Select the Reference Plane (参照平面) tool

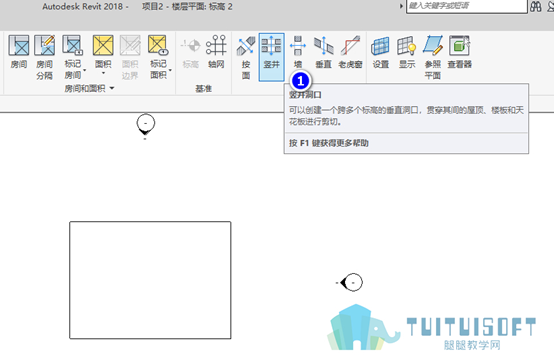click(433, 57)
